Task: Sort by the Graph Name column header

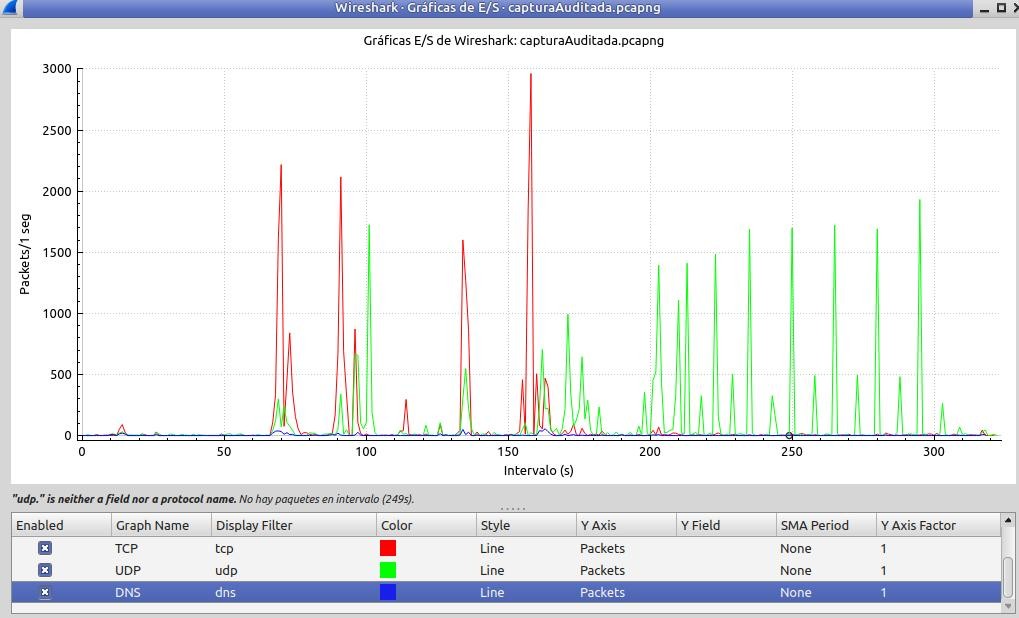Action: pos(162,525)
